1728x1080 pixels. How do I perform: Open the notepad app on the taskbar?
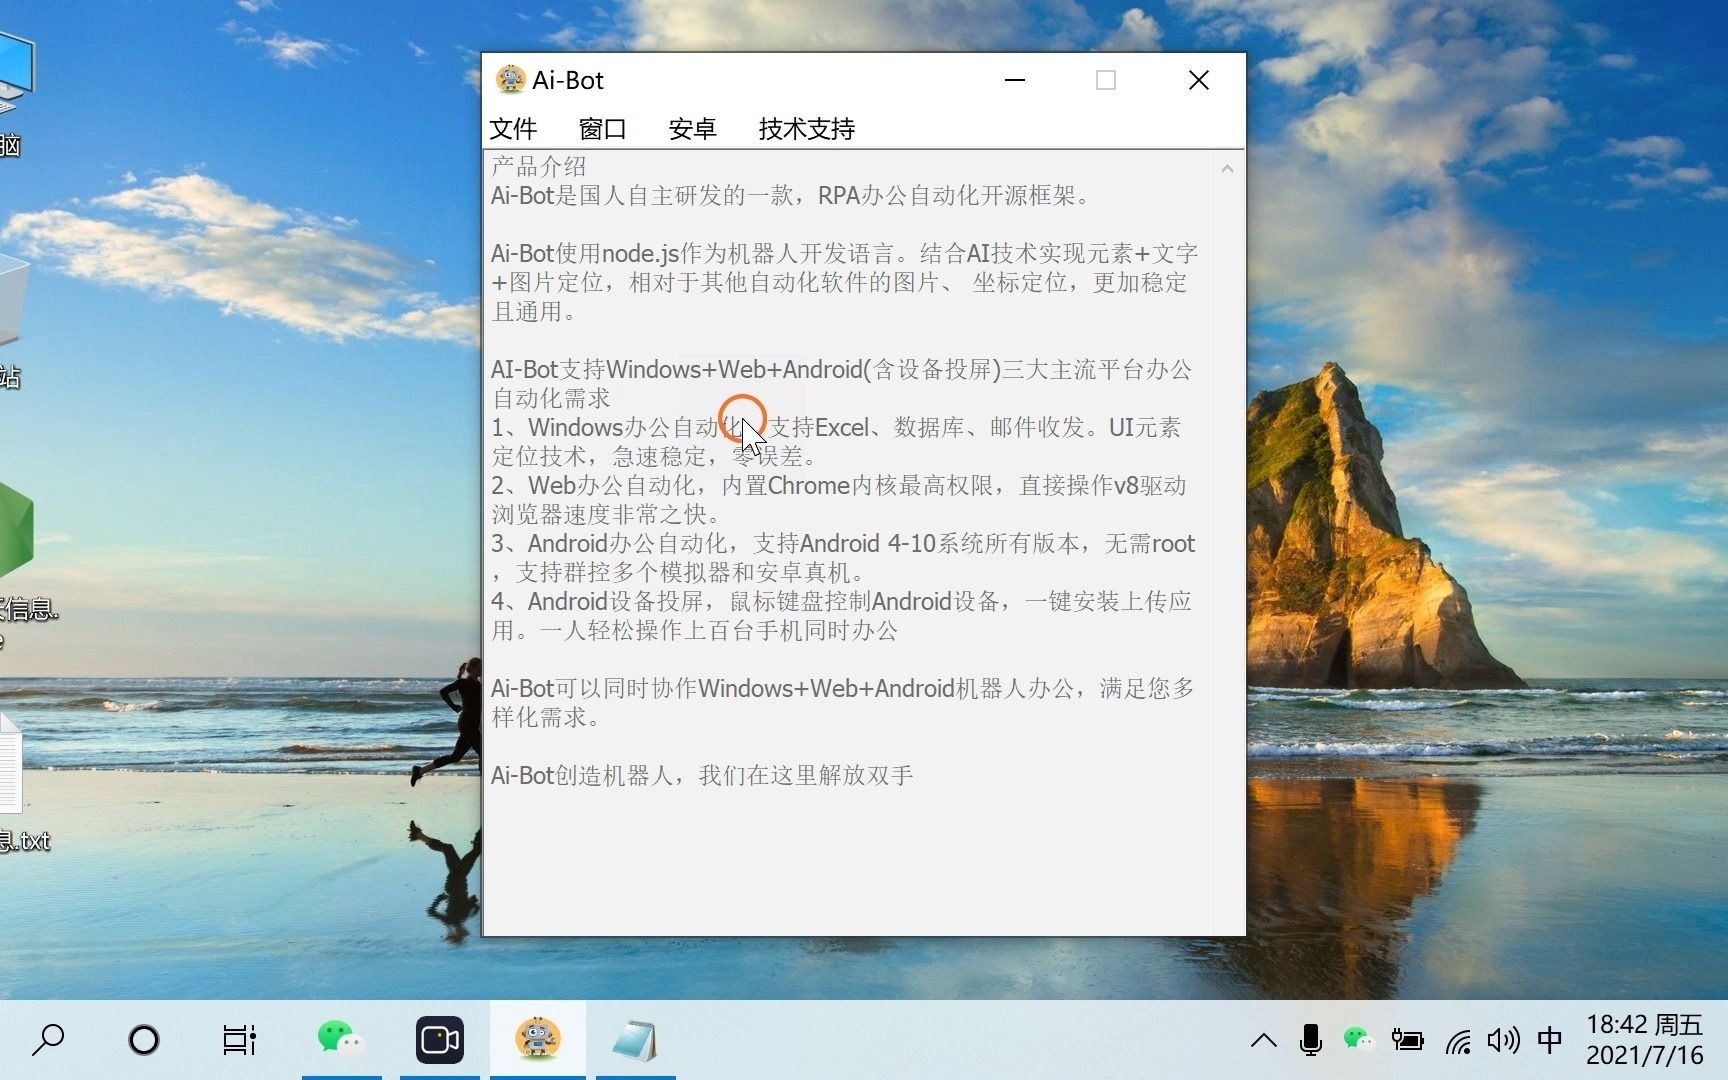point(635,1040)
